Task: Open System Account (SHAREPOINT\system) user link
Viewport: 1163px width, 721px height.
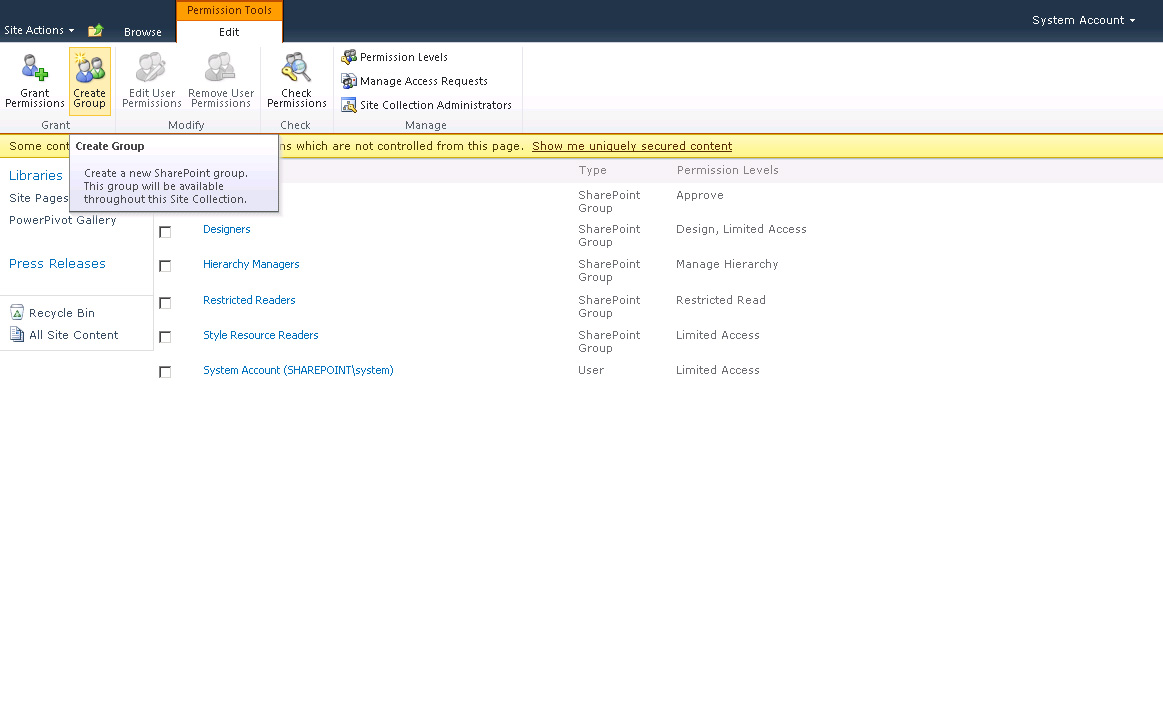Action: click(298, 370)
